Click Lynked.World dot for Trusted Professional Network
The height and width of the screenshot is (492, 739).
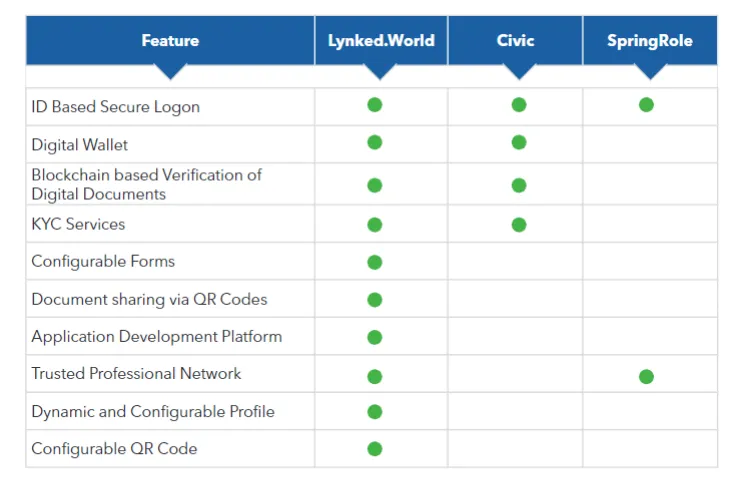(x=375, y=377)
